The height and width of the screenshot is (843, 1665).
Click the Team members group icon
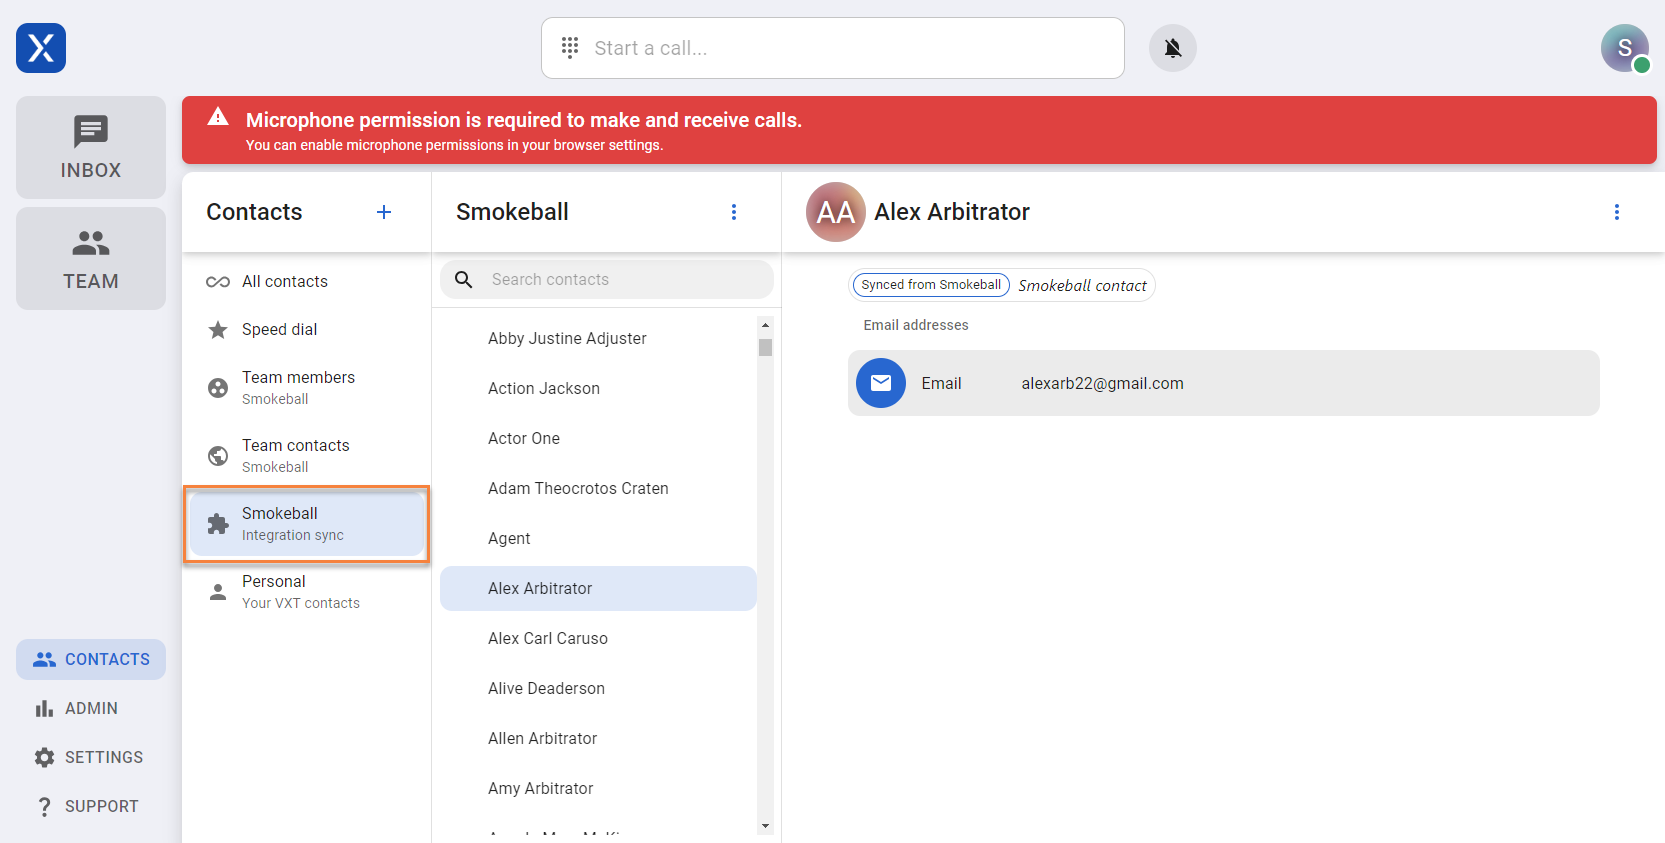coord(218,388)
